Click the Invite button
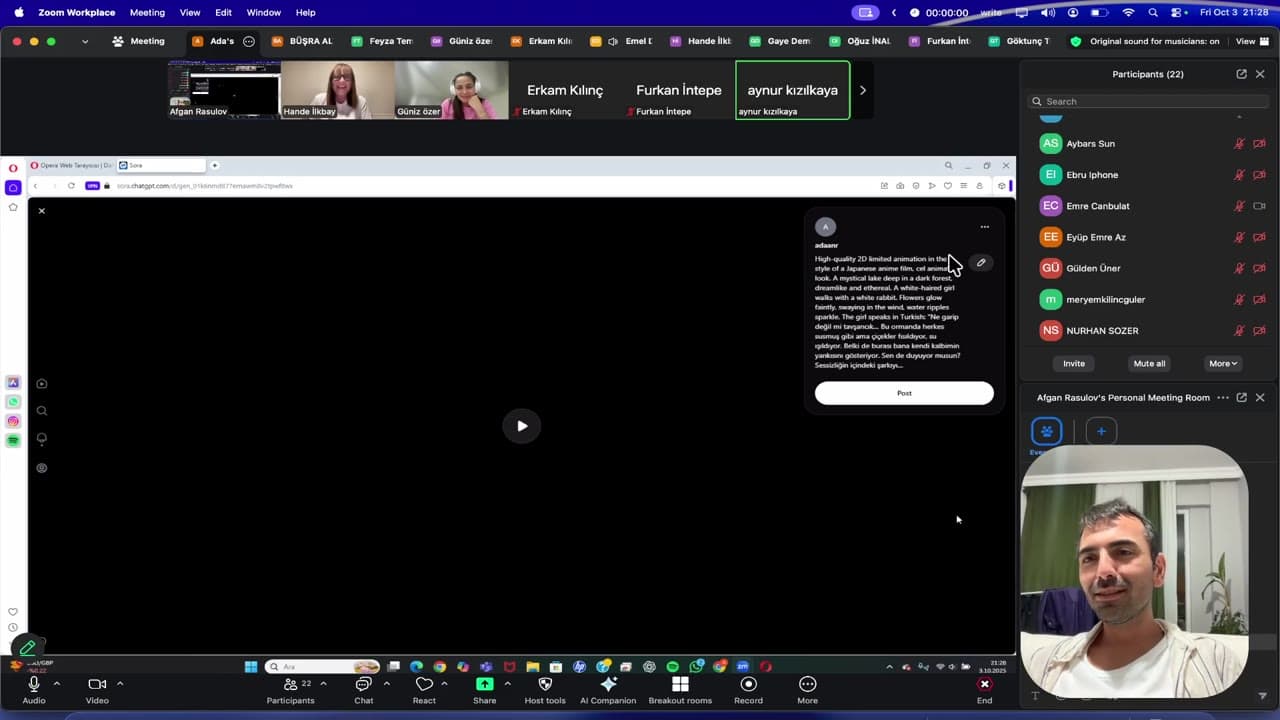This screenshot has width=1280, height=720. coord(1074,364)
